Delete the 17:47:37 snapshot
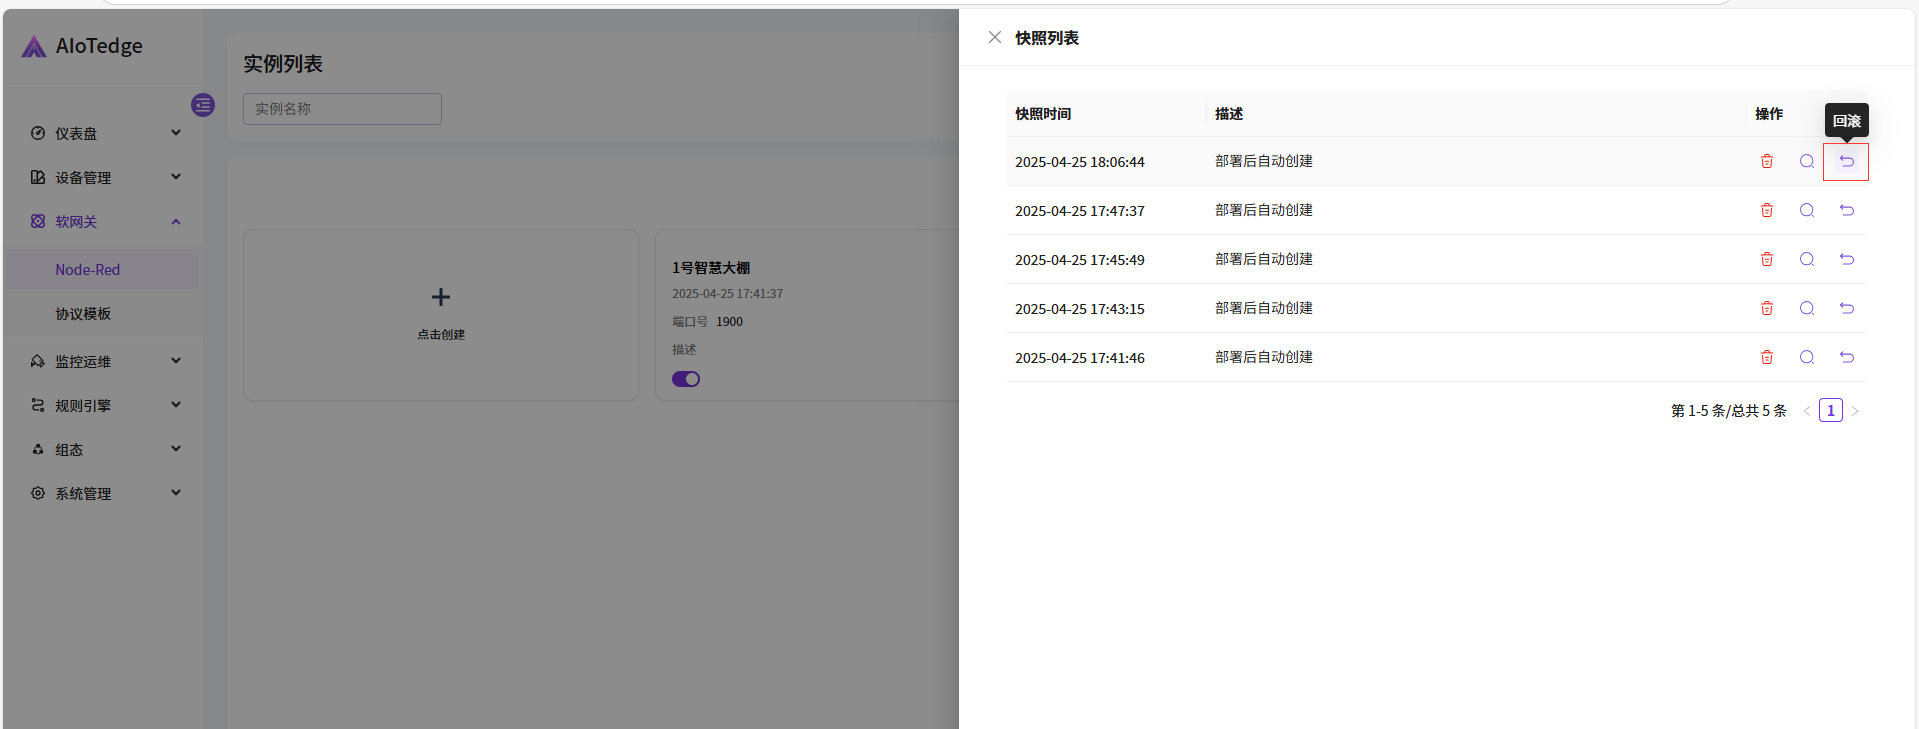Image resolution: width=1919 pixels, height=729 pixels. pyautogui.click(x=1766, y=211)
